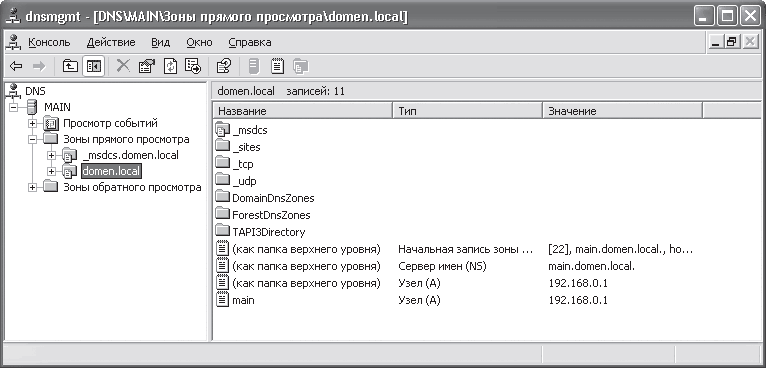Click the Delete (X) toolbar icon
Screen dimensions: 766x368
point(123,66)
